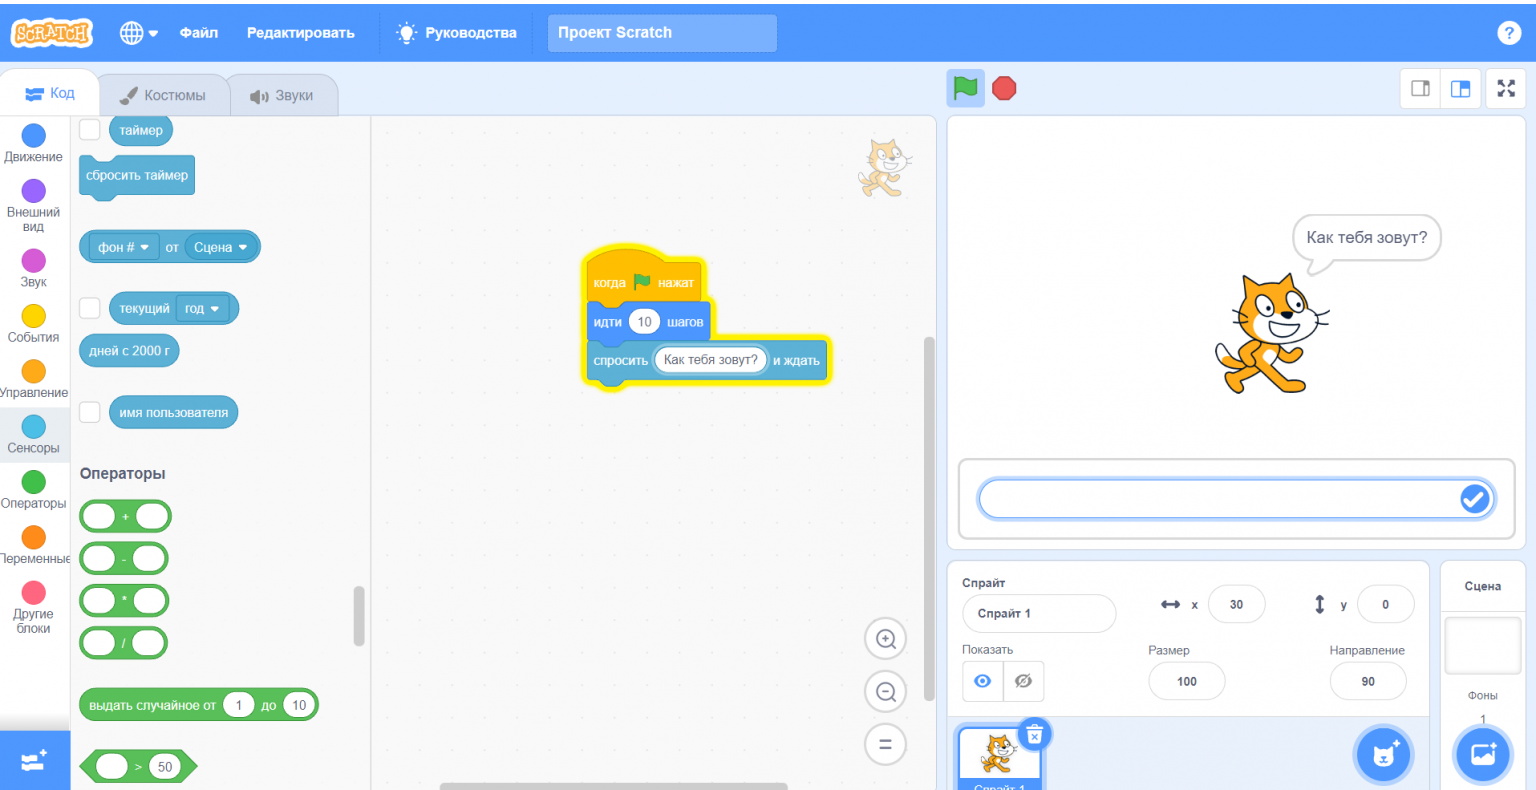Open the Редактировать menu
1536x790 pixels.
pos(301,33)
